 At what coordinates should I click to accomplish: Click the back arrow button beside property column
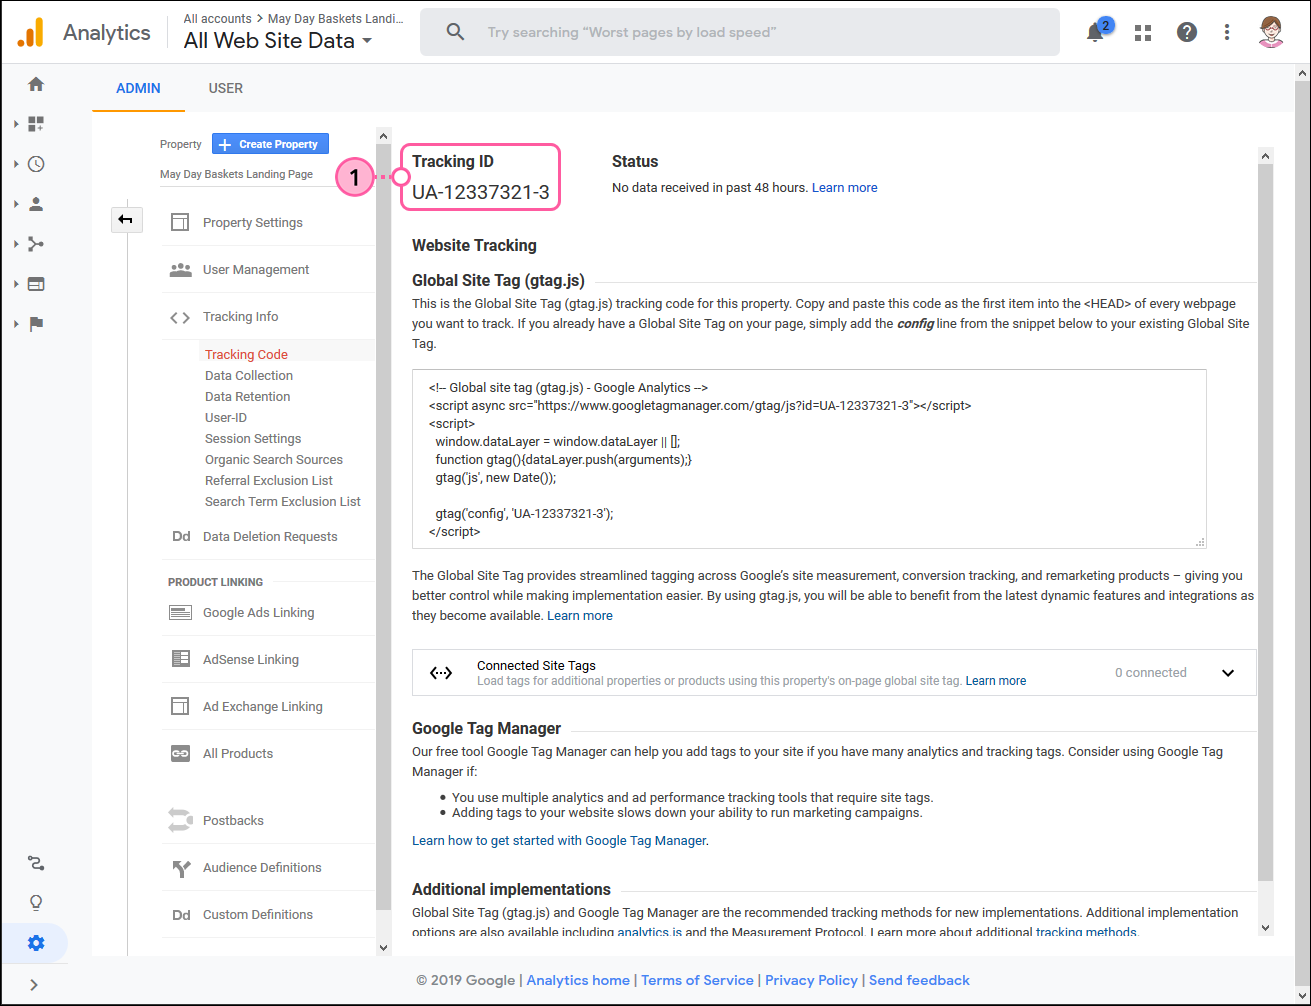point(126,219)
